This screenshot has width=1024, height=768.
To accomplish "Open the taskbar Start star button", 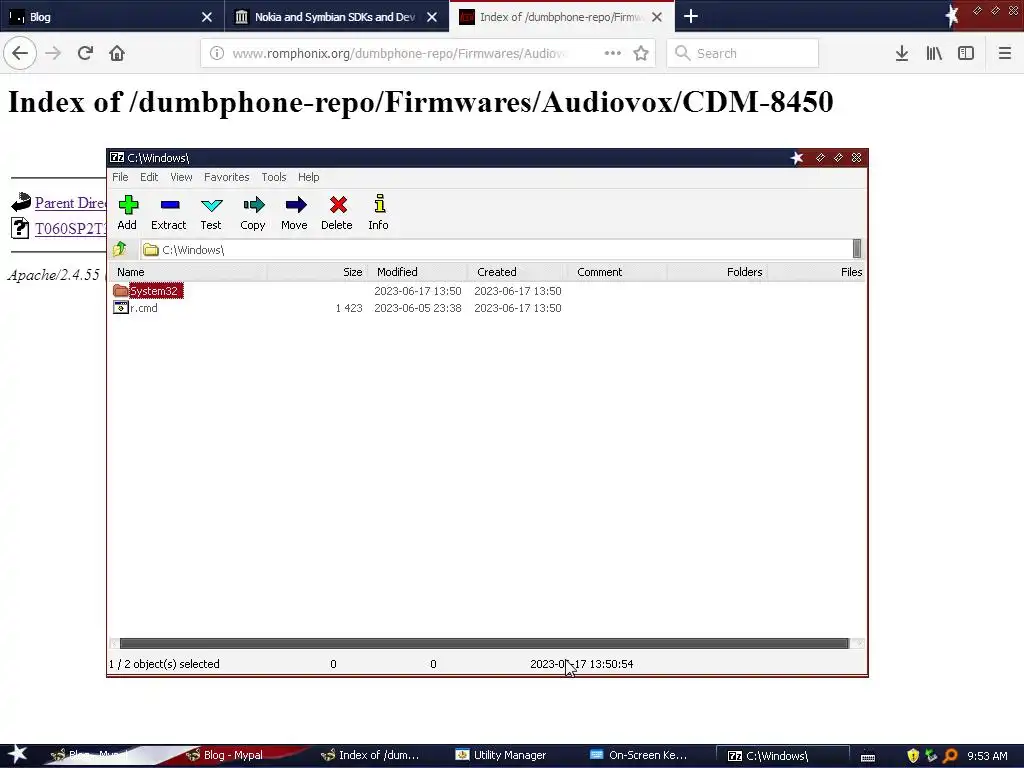I will 18,754.
